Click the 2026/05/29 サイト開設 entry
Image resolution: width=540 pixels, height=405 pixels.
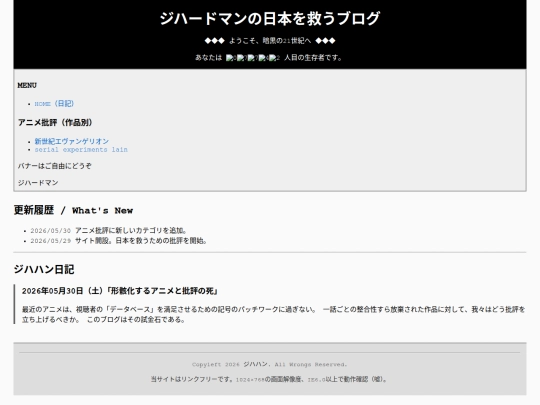119,241
